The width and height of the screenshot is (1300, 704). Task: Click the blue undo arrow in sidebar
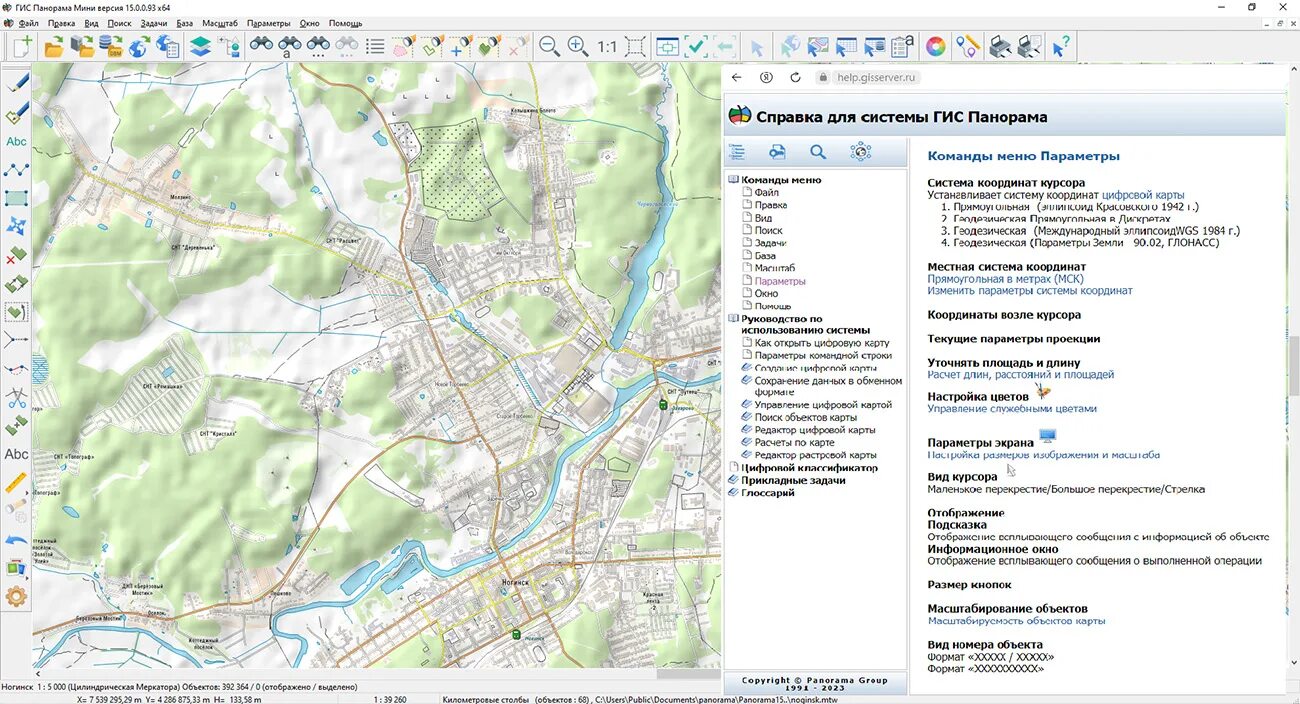click(17, 540)
